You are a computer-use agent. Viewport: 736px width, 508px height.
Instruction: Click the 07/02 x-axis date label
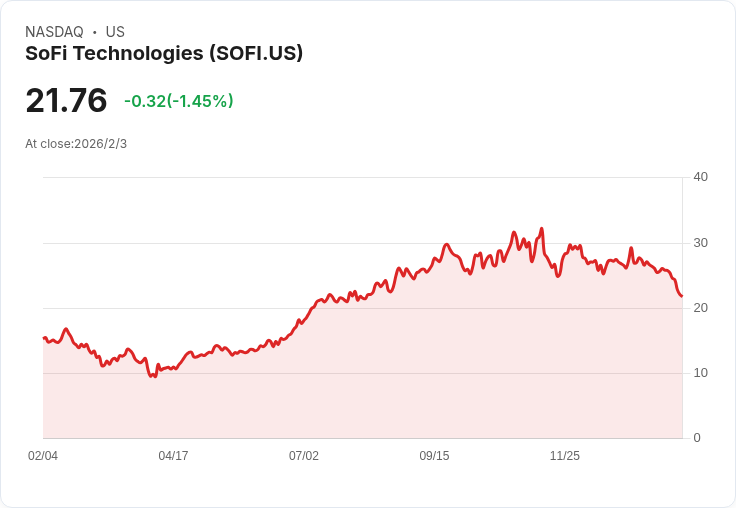point(304,456)
